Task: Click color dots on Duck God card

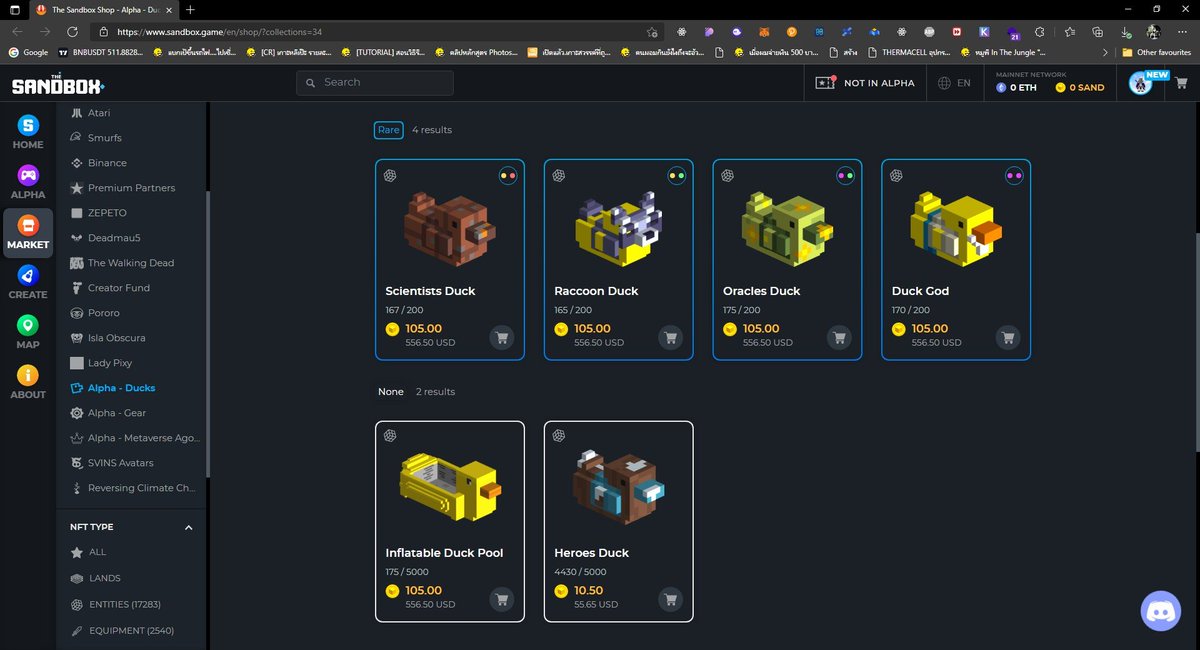Action: coord(1014,176)
